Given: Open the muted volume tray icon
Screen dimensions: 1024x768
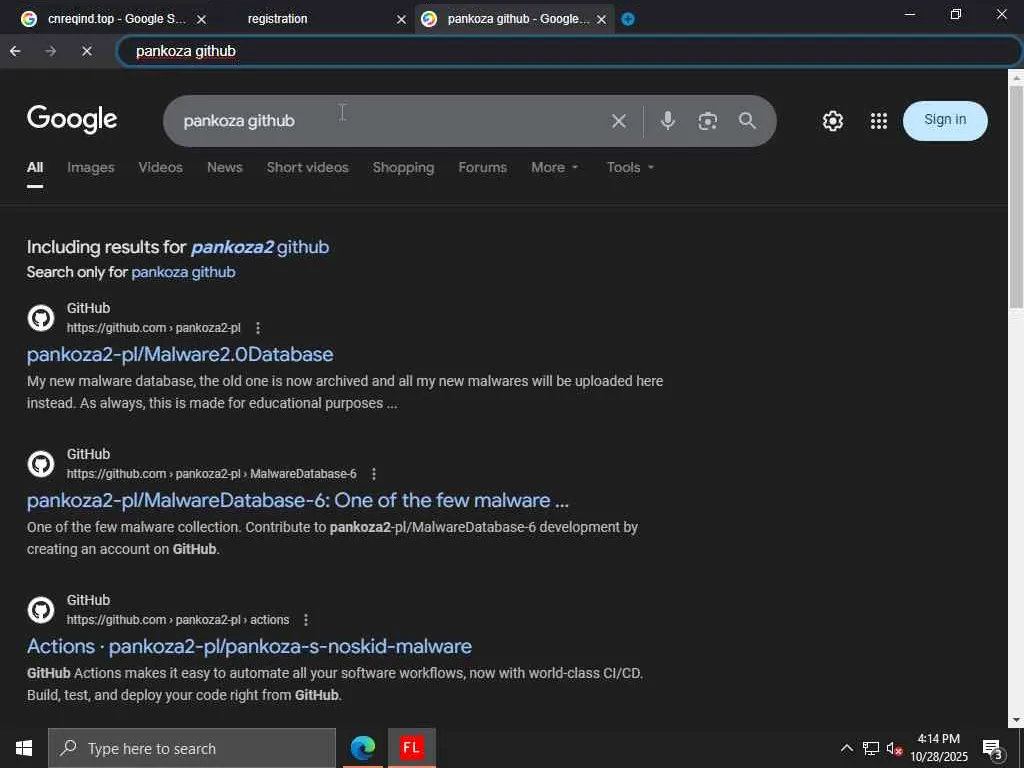Looking at the screenshot, I should tap(894, 748).
